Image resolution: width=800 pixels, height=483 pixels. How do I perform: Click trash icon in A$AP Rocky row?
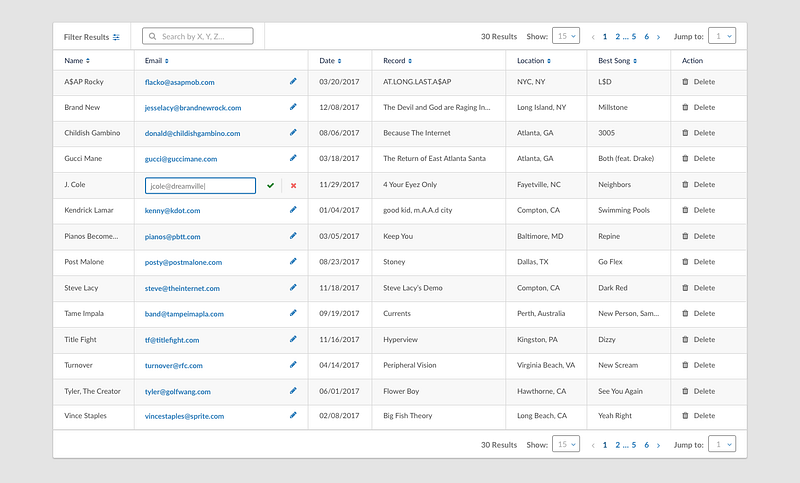point(685,82)
